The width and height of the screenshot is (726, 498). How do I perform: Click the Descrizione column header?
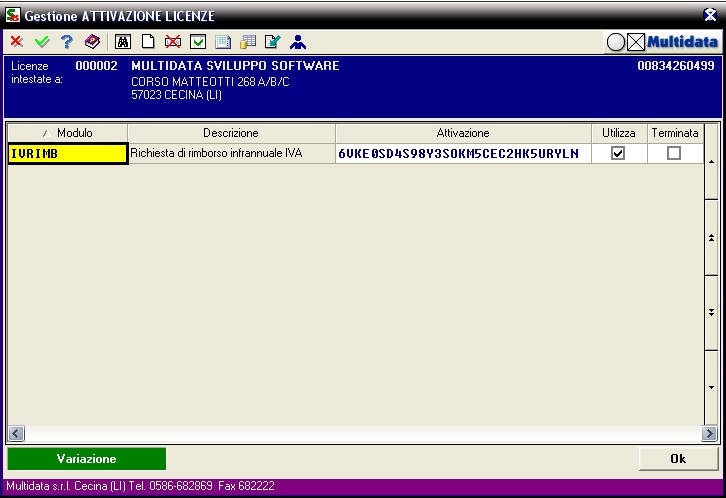click(231, 133)
